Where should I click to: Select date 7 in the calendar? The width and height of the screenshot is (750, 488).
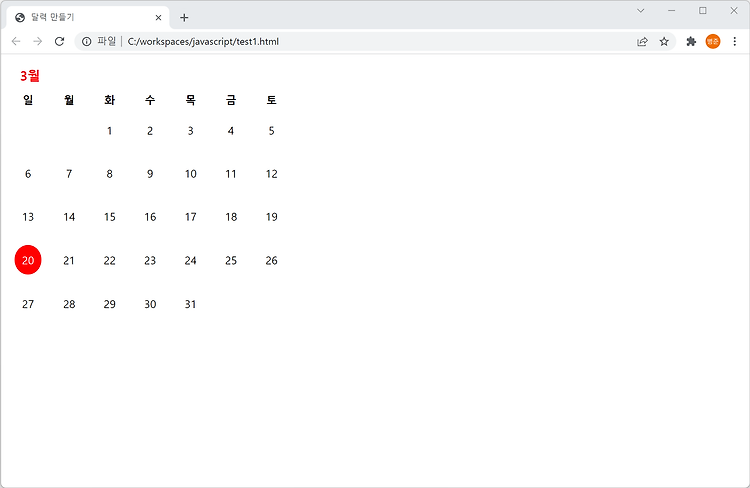pos(69,174)
